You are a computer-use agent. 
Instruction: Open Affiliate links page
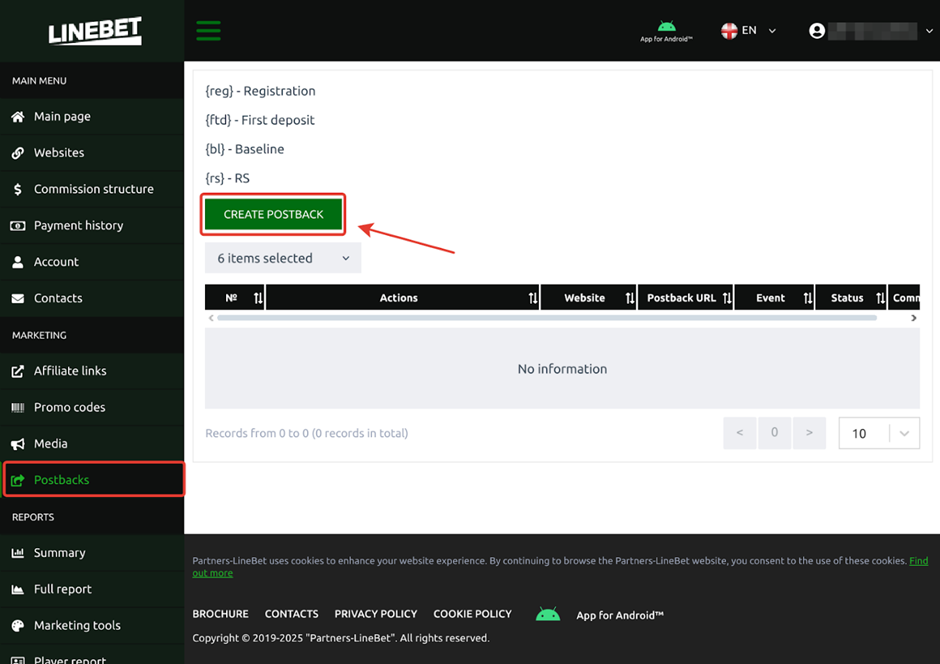[x=92, y=371]
